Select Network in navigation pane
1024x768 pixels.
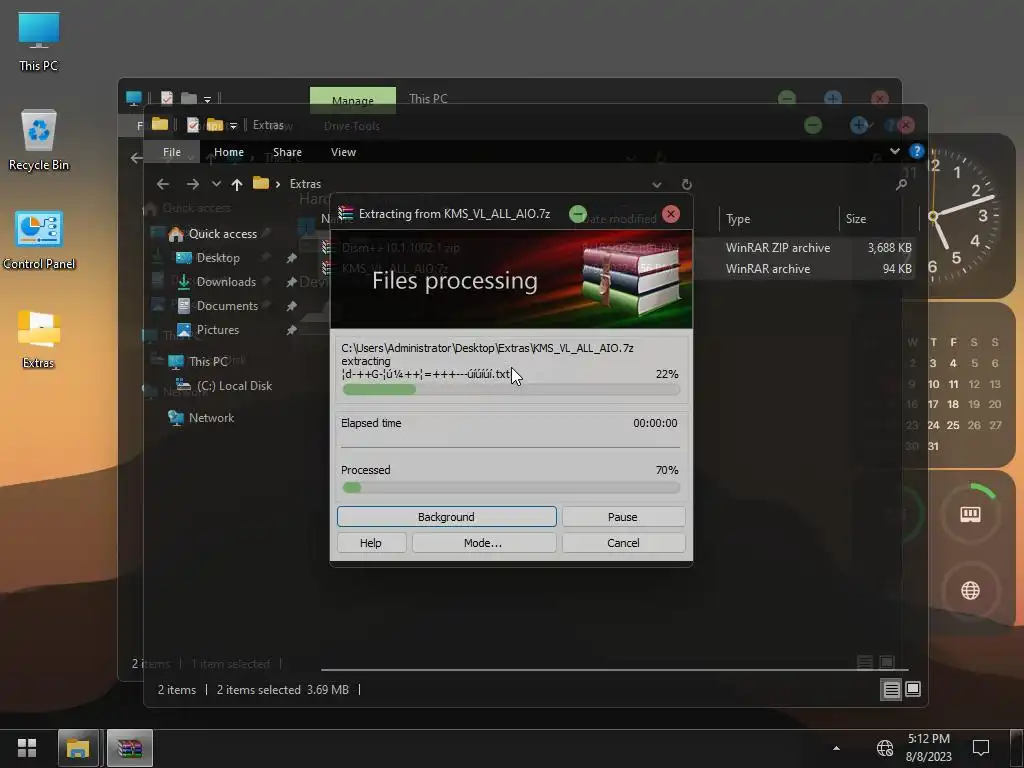tap(200, 418)
